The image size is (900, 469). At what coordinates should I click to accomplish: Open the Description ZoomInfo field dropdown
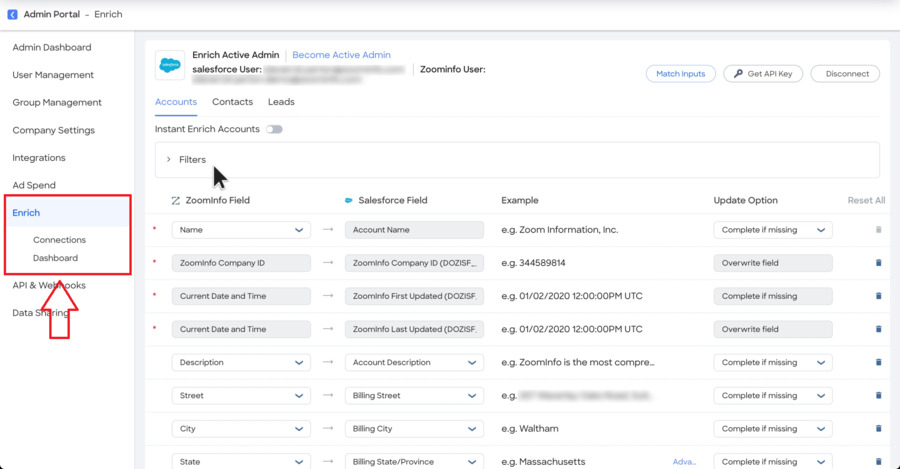click(x=241, y=362)
